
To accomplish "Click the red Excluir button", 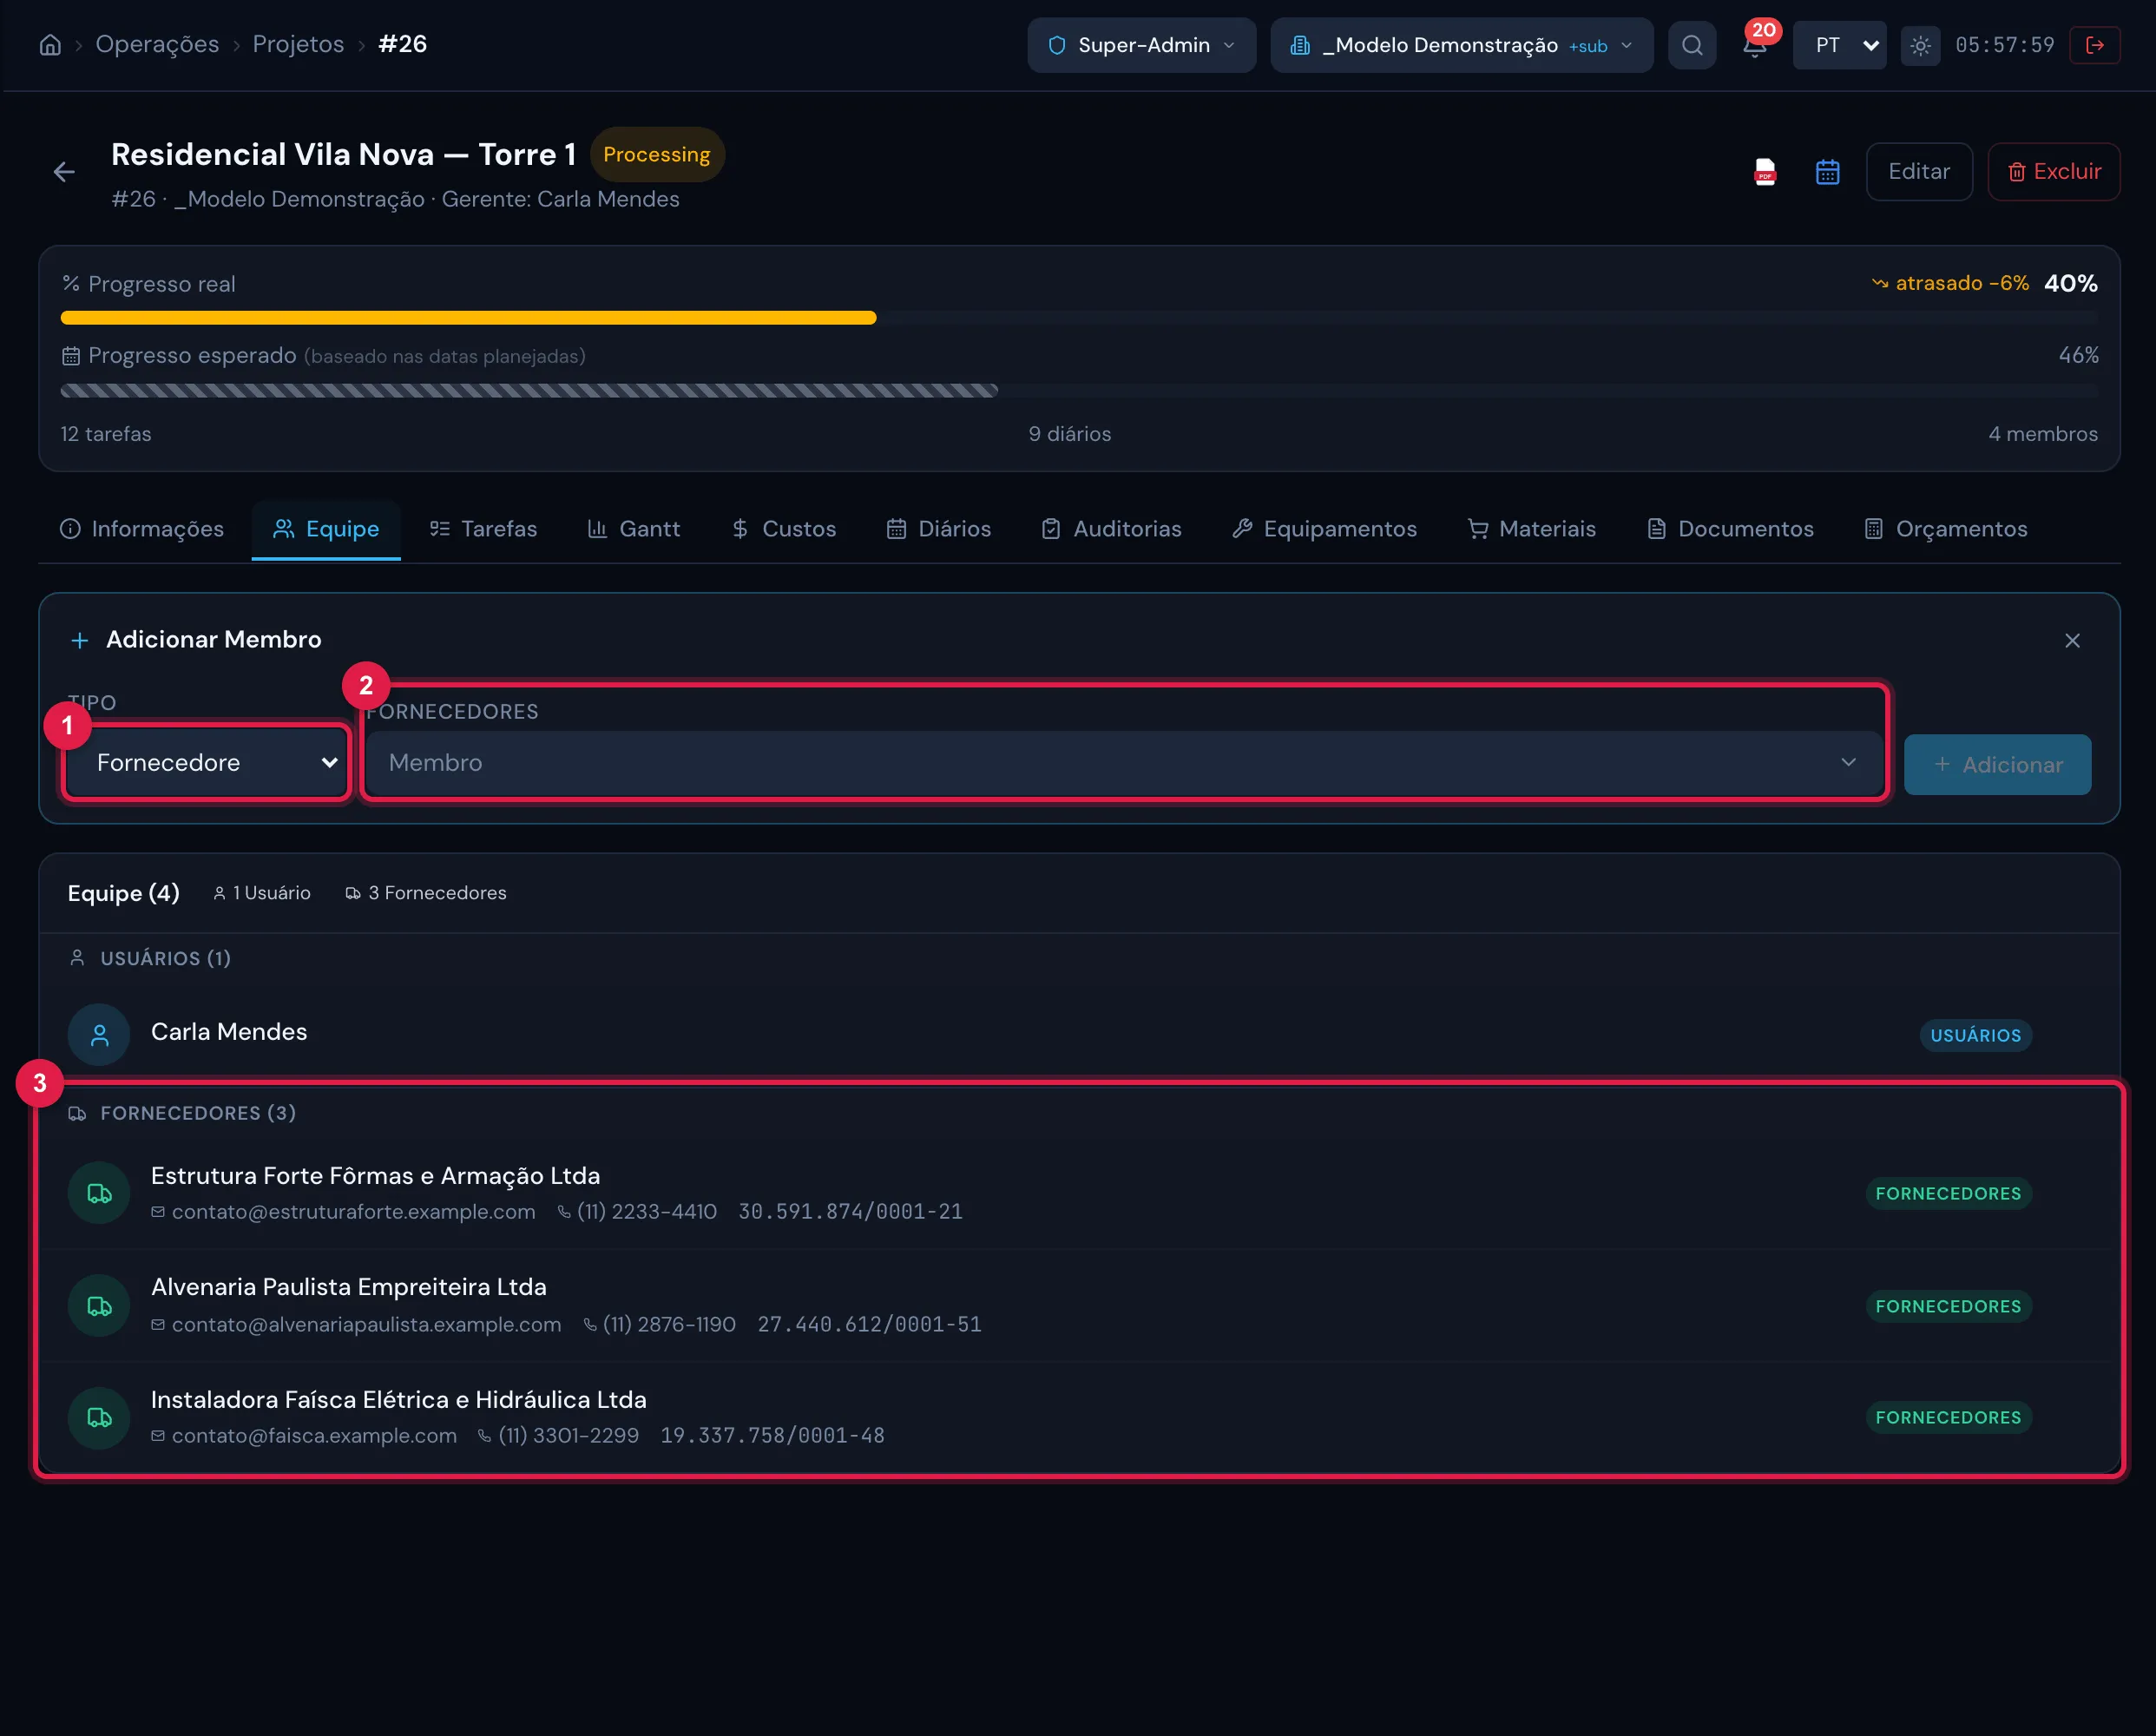I will pos(2054,172).
